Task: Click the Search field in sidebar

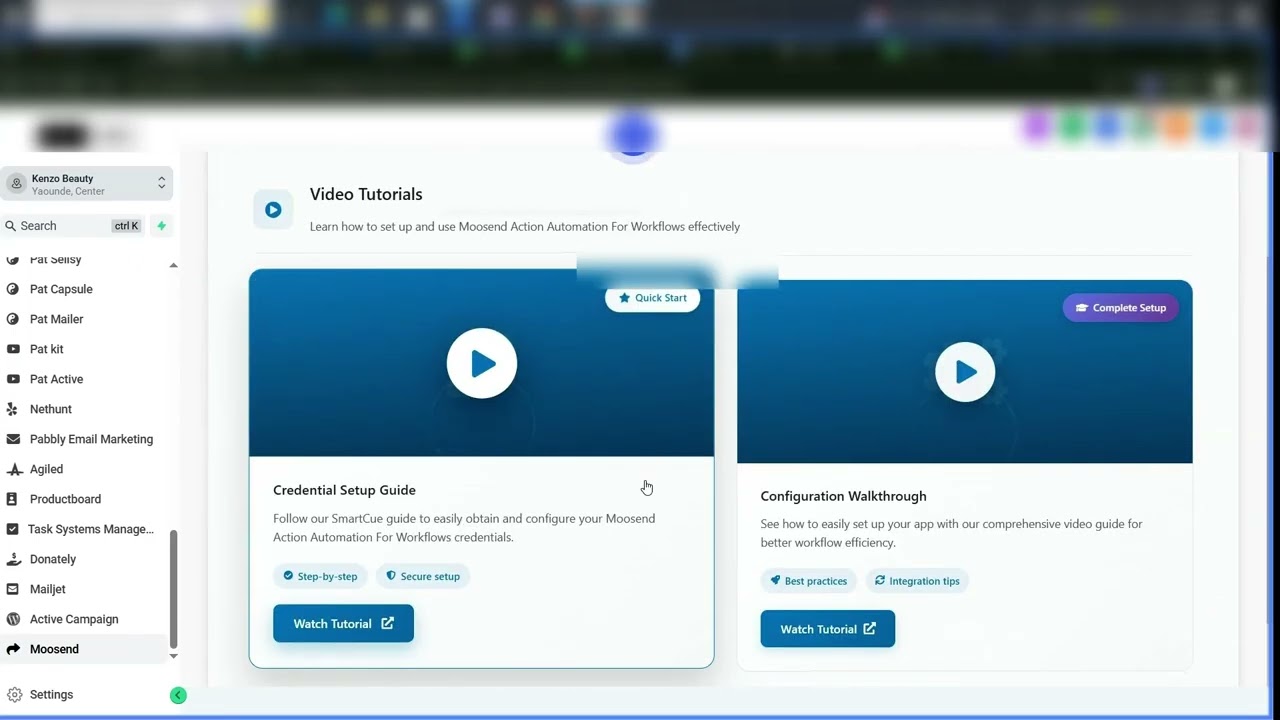Action: point(72,226)
